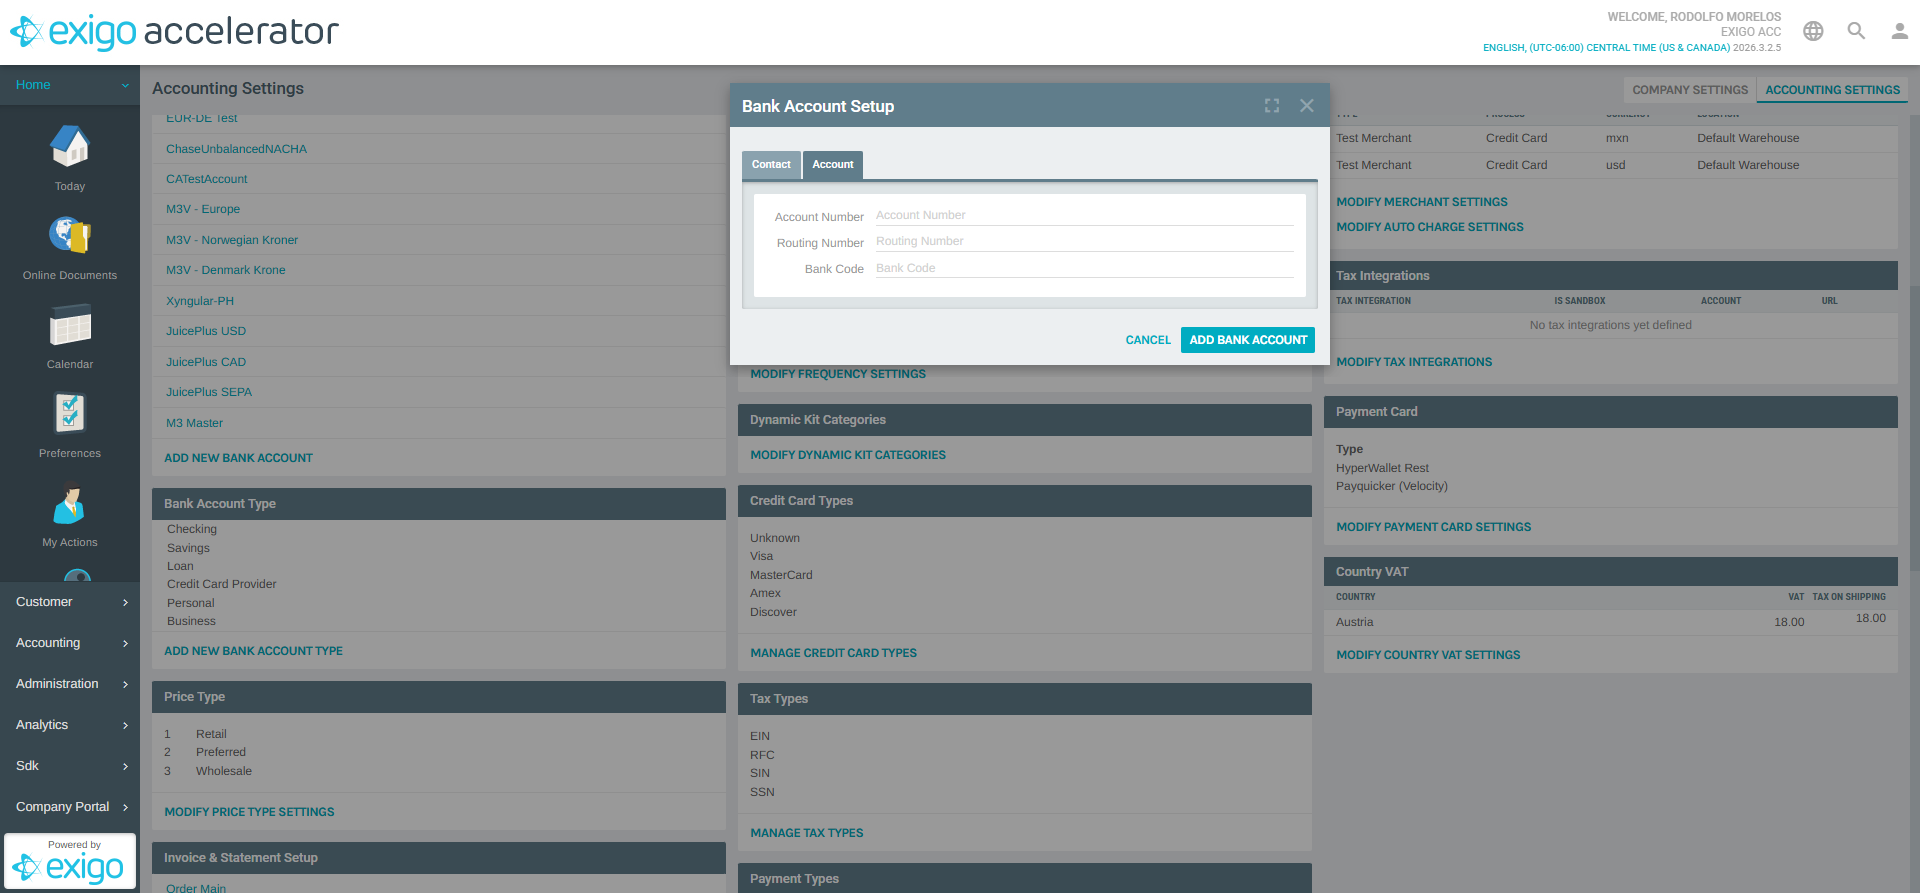This screenshot has width=1920, height=893.
Task: Open the M3 Master bank account
Action: 194,423
